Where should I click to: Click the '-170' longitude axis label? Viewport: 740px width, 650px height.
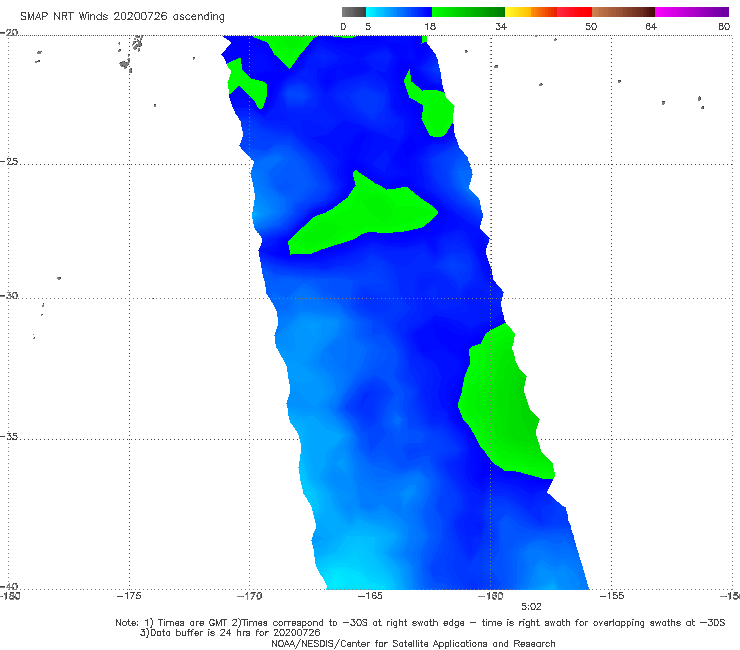[x=249, y=596]
